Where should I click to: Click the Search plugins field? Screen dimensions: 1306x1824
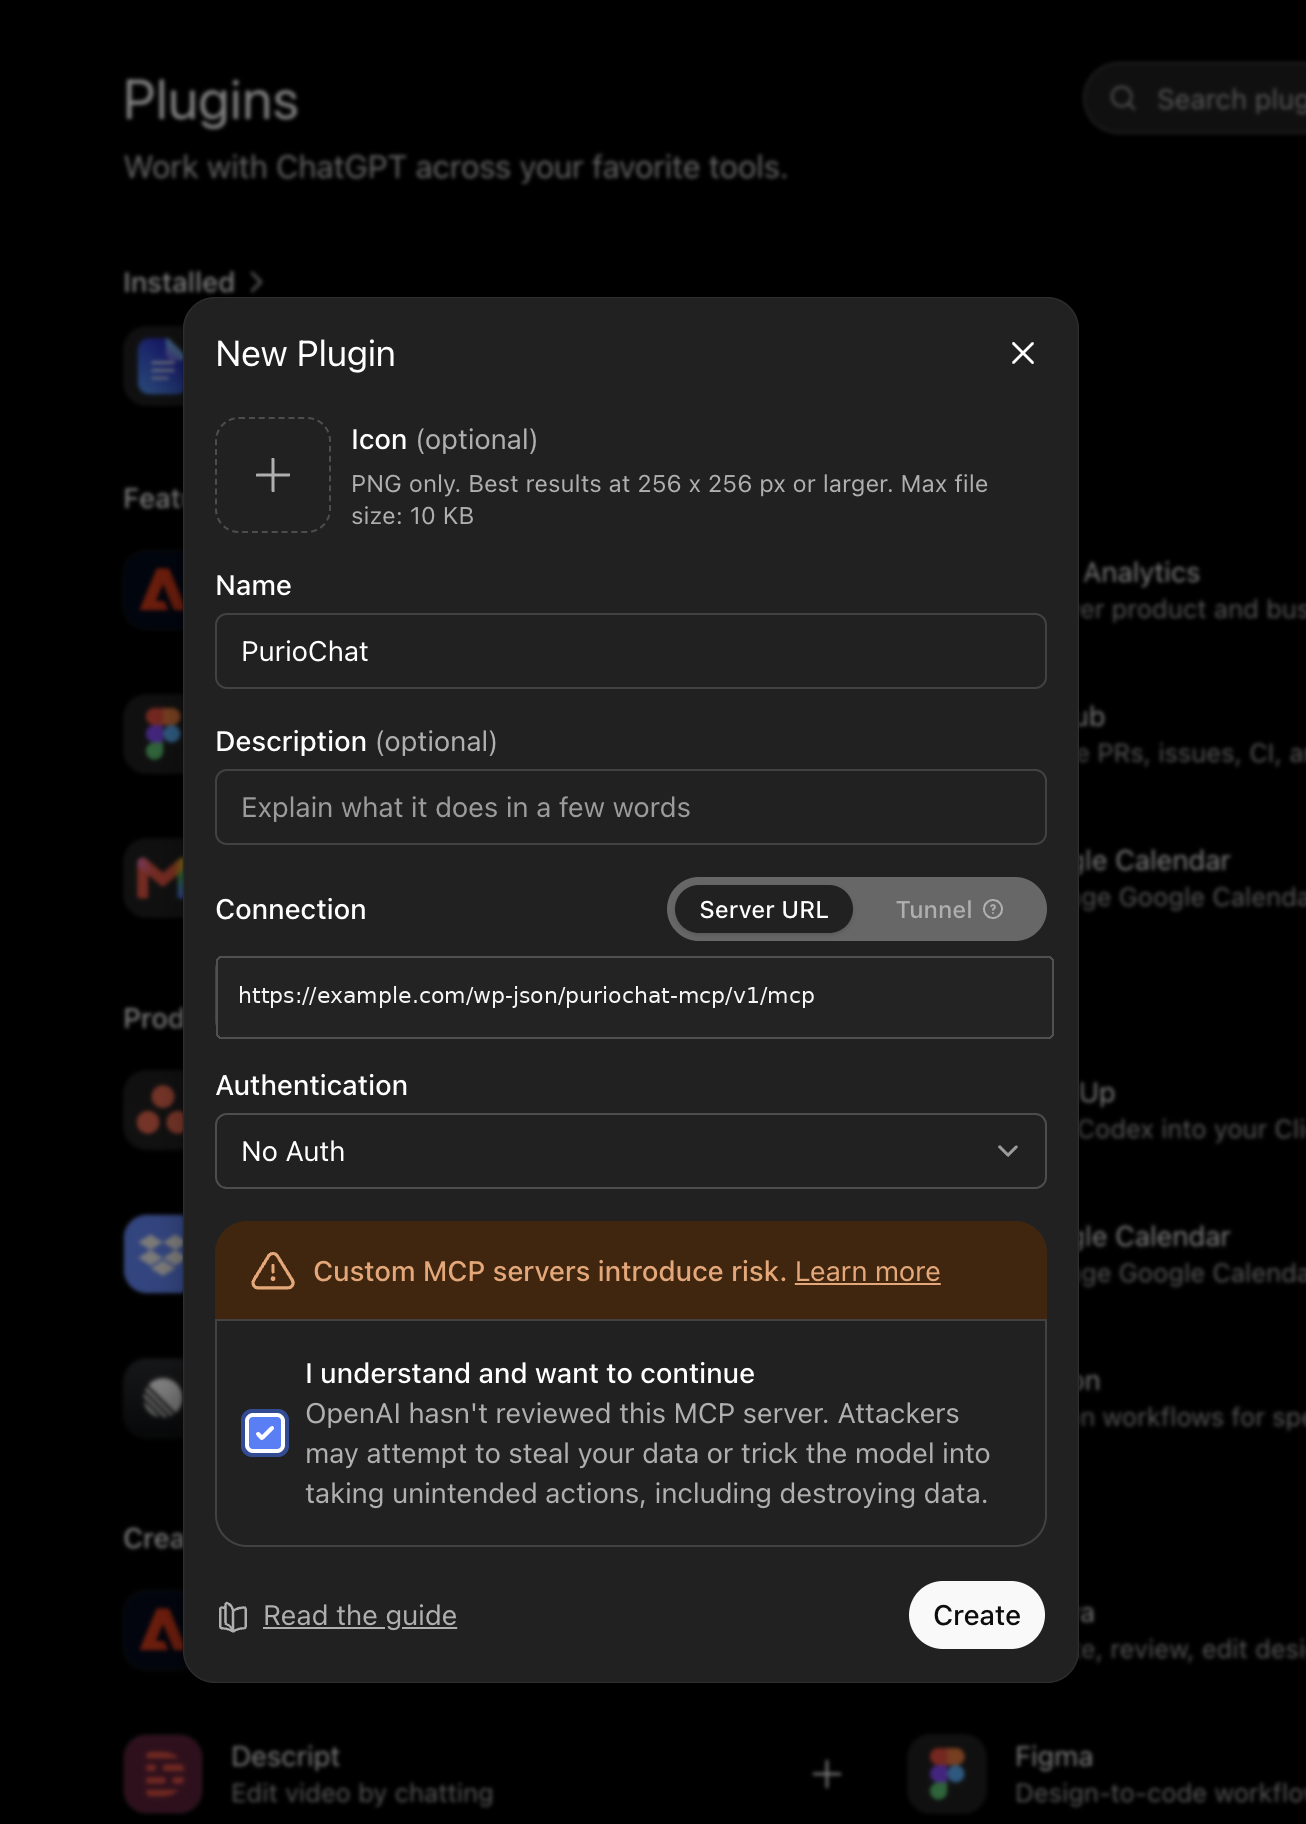(x=1195, y=99)
